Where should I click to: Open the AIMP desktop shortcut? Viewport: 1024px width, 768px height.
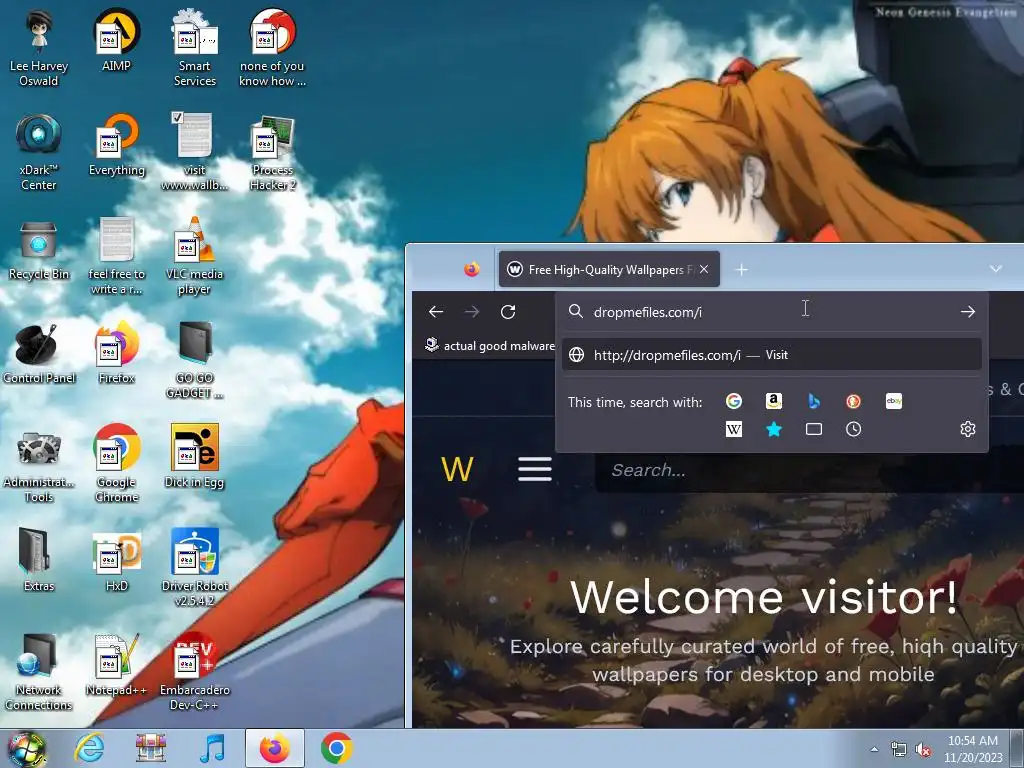coord(116,40)
